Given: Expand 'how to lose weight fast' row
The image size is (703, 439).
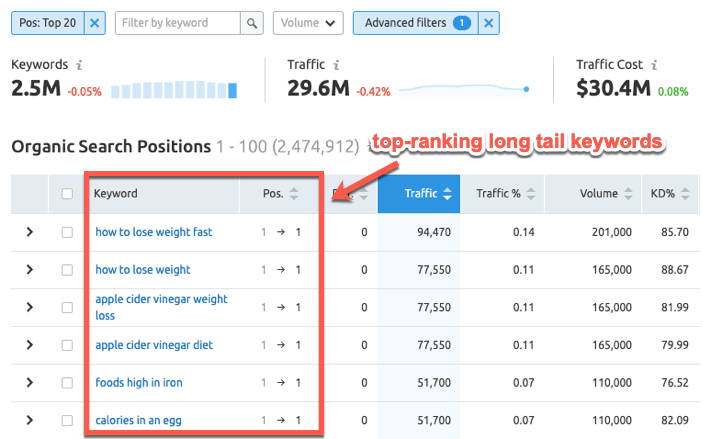Looking at the screenshot, I should (x=30, y=232).
